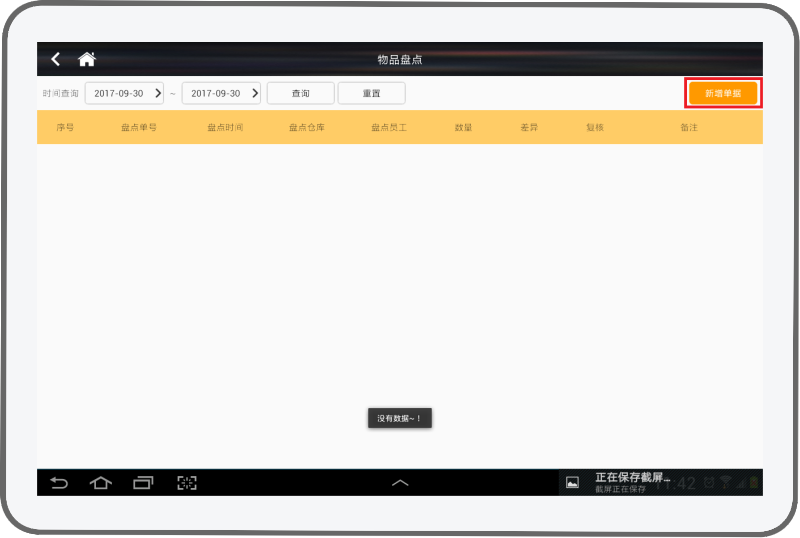
Task: Tap the 差异 column header
Action: point(529,128)
